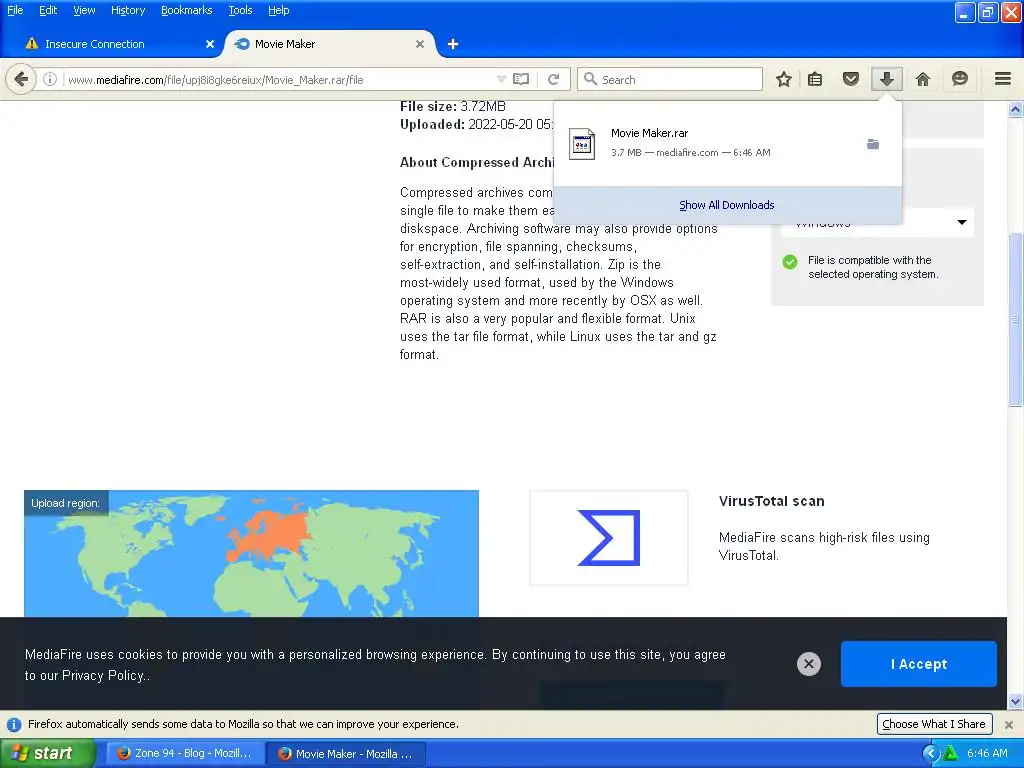This screenshot has width=1024, height=768.
Task: Click the page vertical scrollbar thumb
Action: pyautogui.click(x=1016, y=319)
